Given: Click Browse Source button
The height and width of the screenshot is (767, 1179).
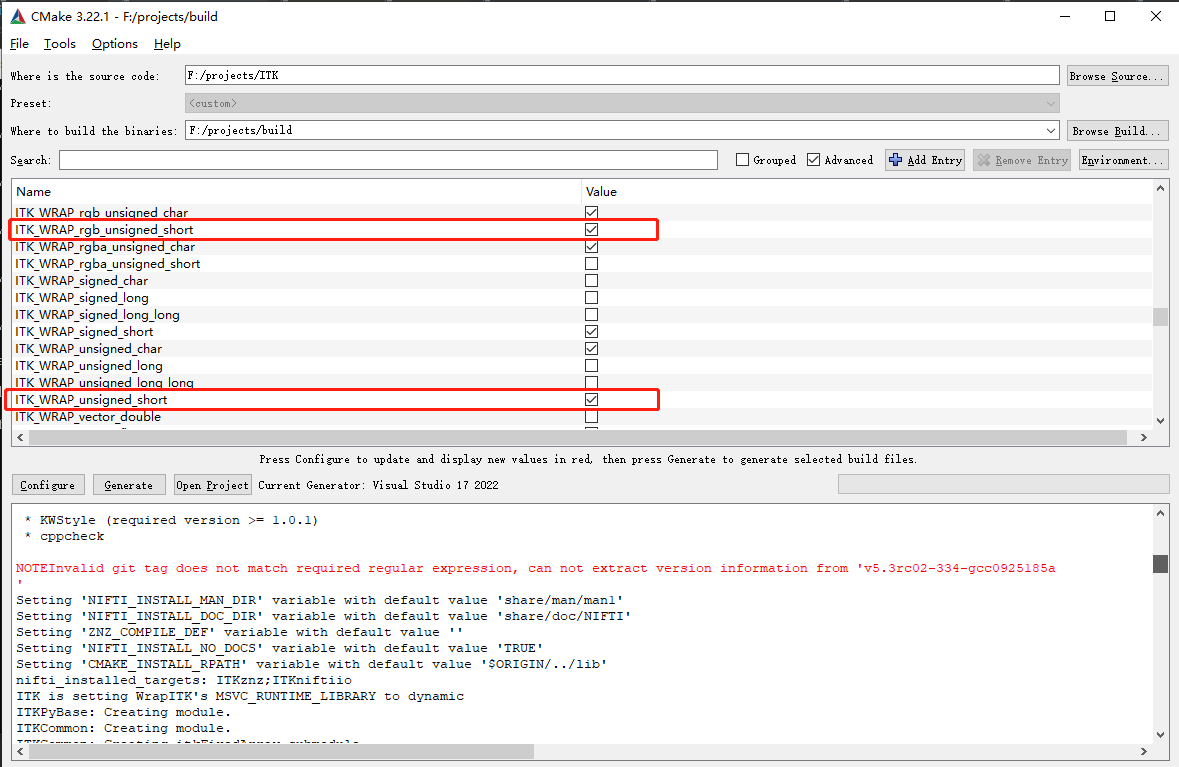Looking at the screenshot, I should 1117,75.
